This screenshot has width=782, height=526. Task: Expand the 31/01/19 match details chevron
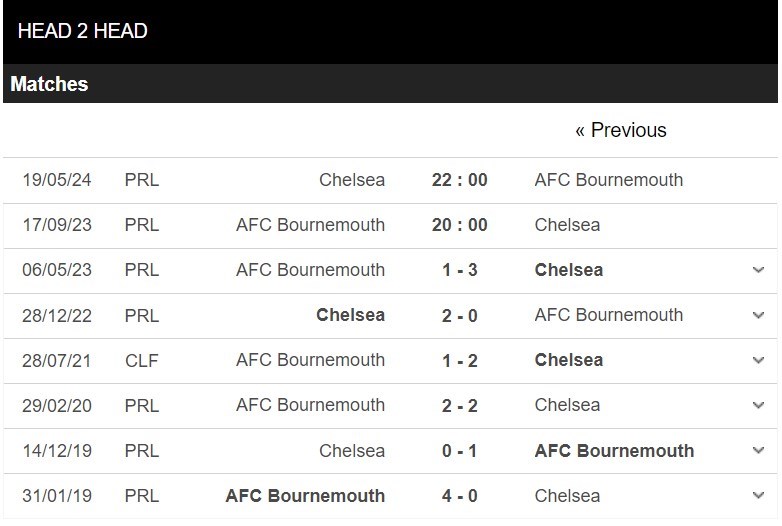pos(758,495)
